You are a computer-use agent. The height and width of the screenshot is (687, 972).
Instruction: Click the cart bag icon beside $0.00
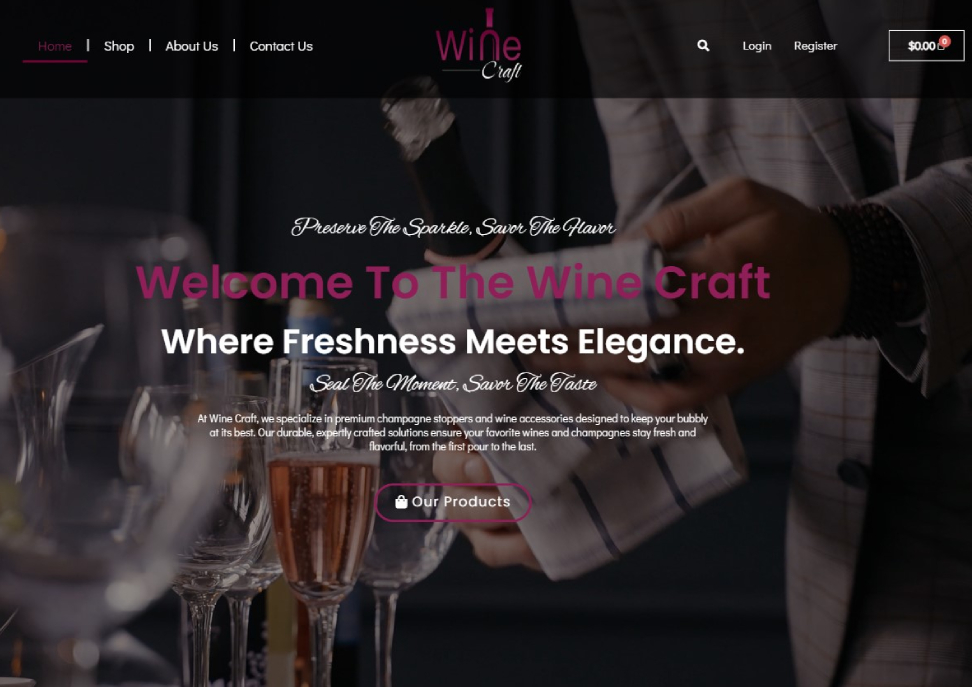(x=940, y=47)
